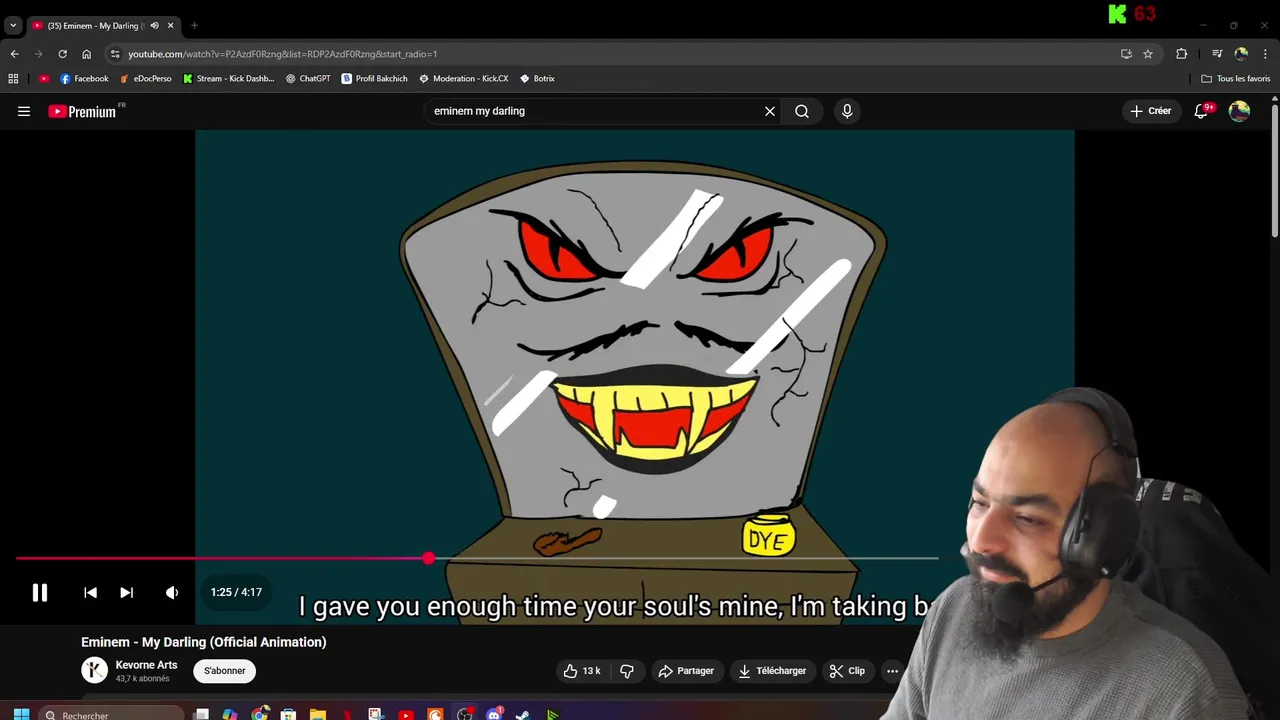Screen dimensions: 1280x720
Task: Like the video (13 k)
Action: pos(582,671)
